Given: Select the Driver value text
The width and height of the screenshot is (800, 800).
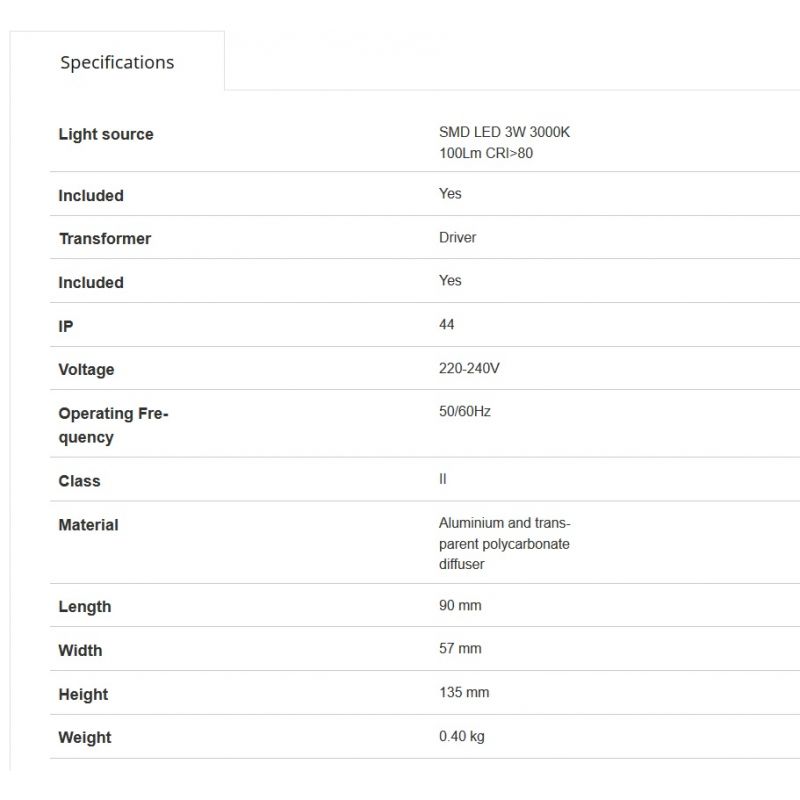Looking at the screenshot, I should (x=457, y=238).
